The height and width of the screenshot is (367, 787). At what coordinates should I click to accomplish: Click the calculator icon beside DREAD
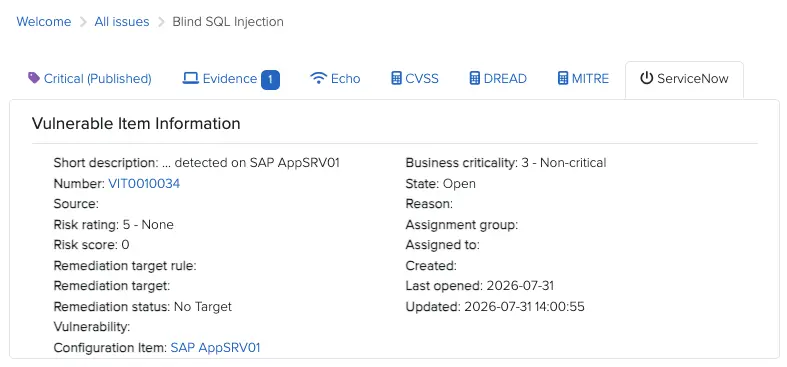coord(475,78)
